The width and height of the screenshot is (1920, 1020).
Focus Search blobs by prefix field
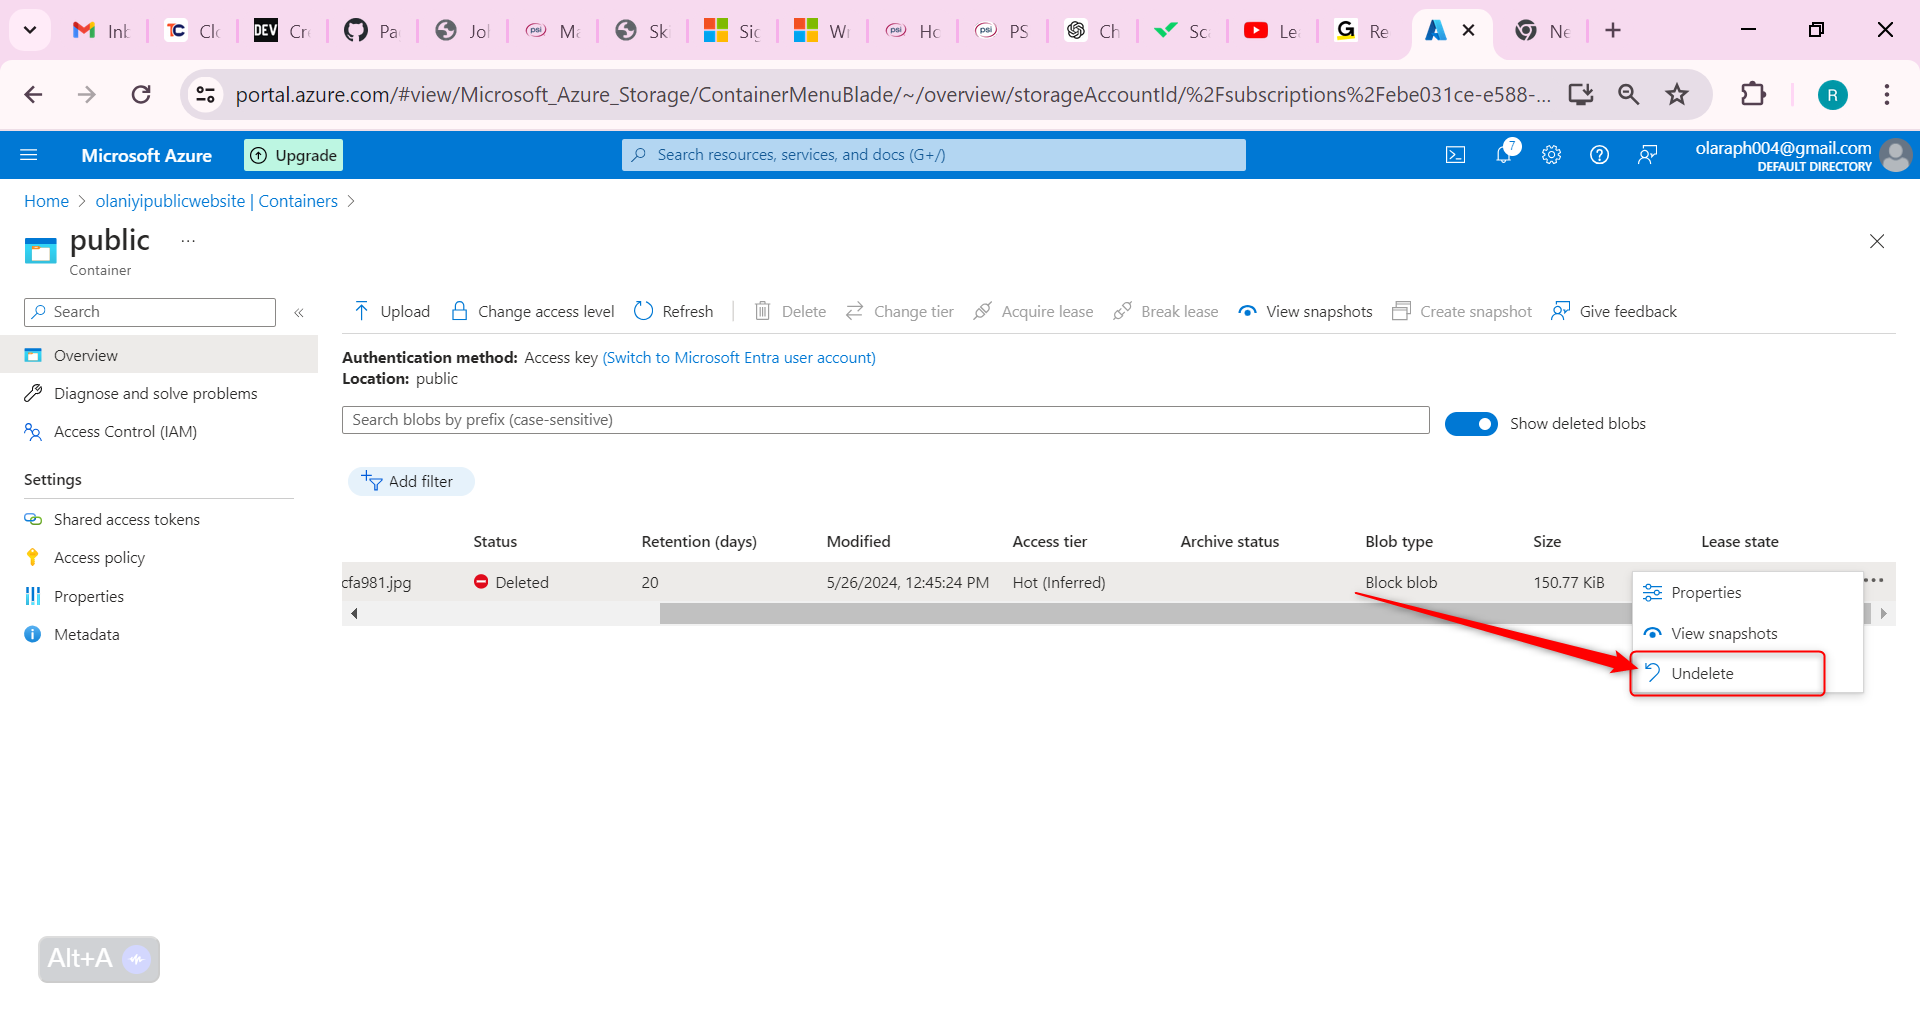pos(886,420)
